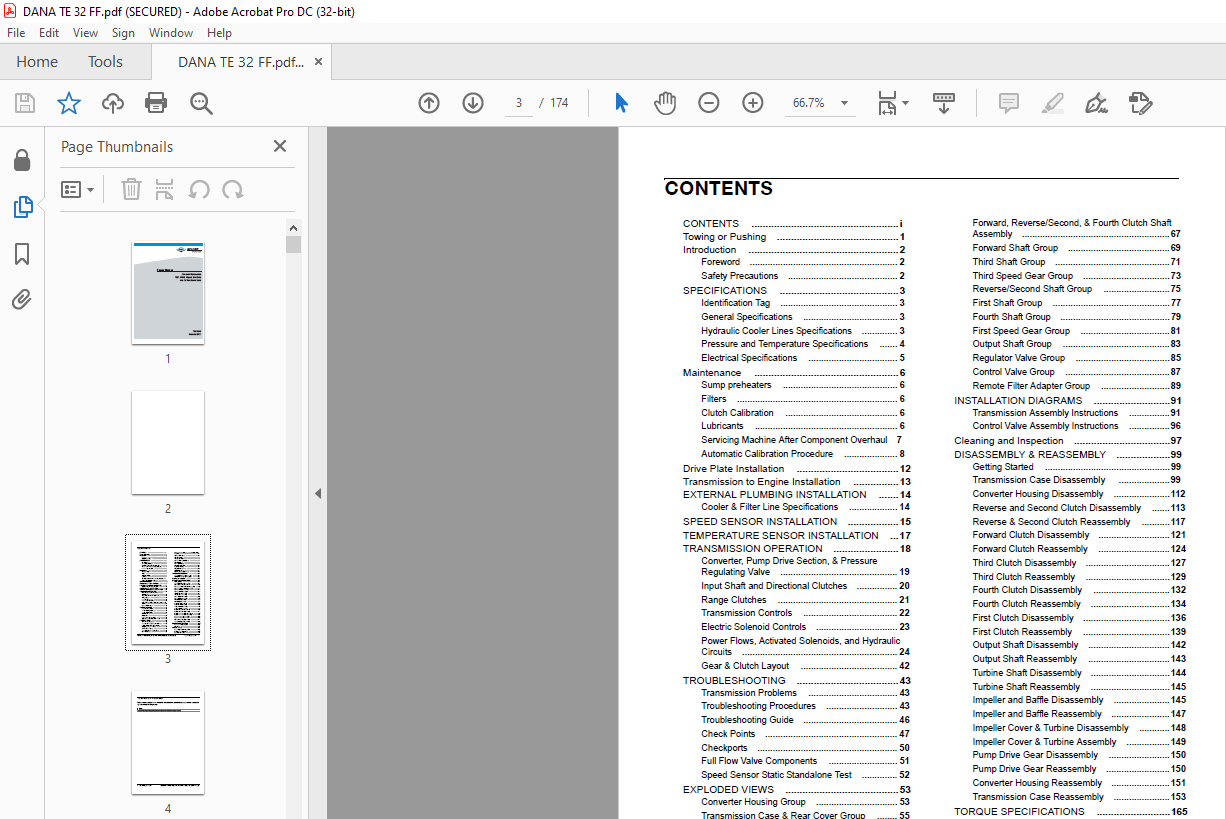This screenshot has width=1226, height=819.
Task: Switch to the Tools tab
Action: 105,61
